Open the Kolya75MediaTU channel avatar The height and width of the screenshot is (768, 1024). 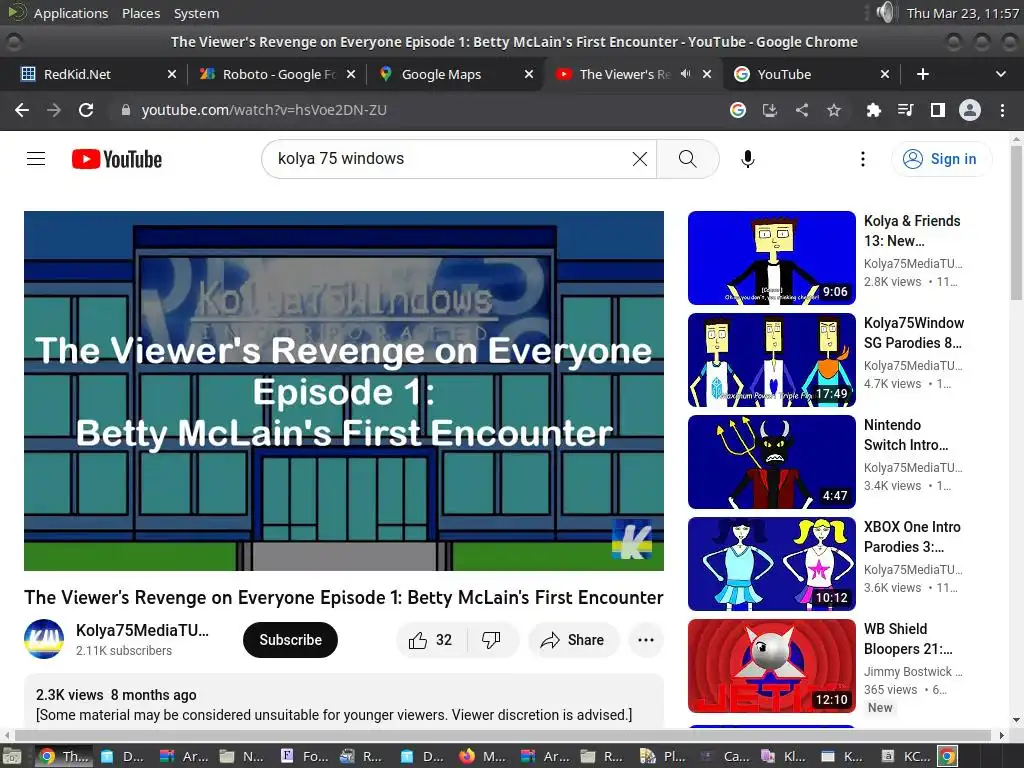click(x=44, y=639)
